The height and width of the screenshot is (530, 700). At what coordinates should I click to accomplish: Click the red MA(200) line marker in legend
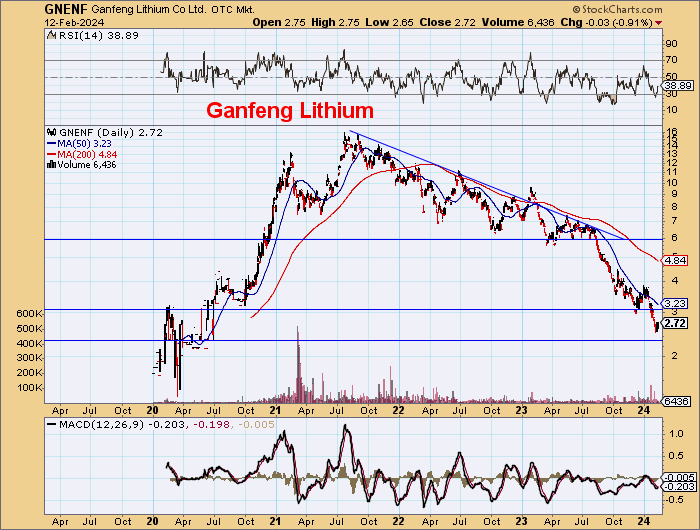(52, 154)
